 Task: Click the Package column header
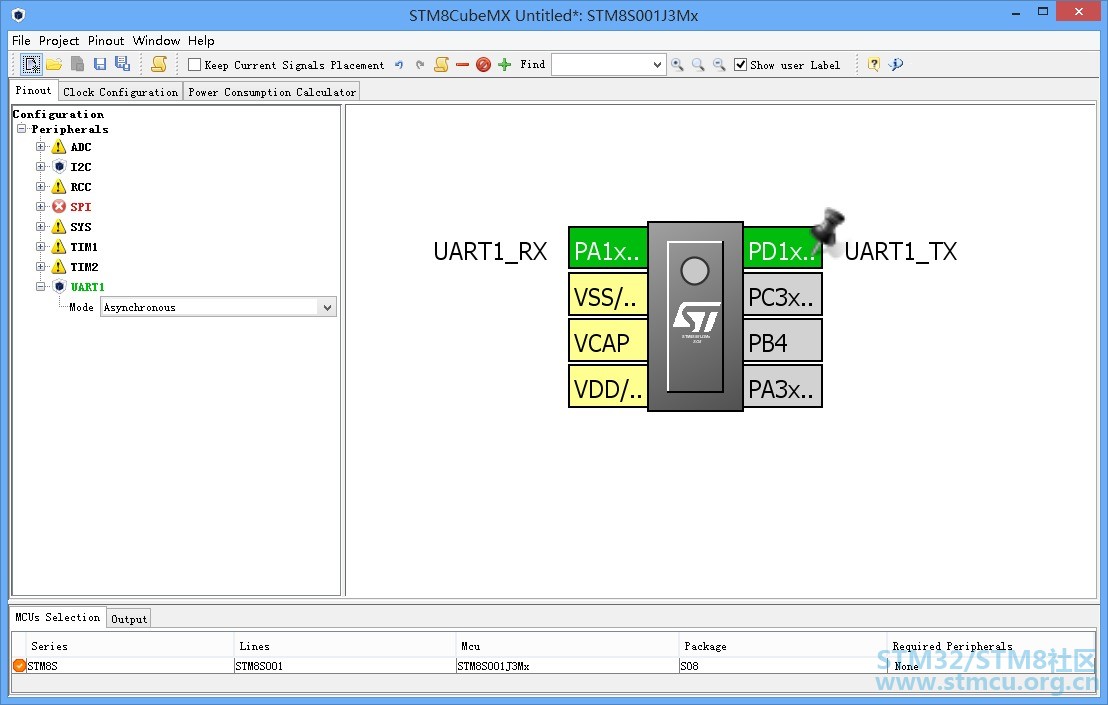pos(783,646)
